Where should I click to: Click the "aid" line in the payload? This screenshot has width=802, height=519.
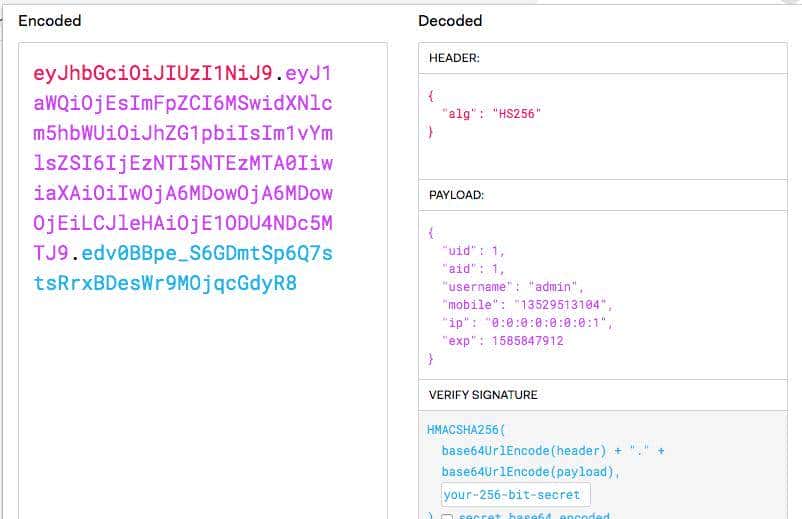click(470, 268)
